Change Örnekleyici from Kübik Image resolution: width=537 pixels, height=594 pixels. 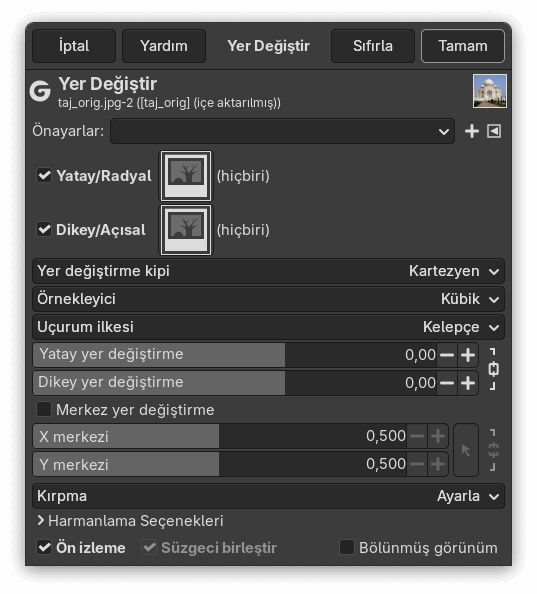point(268,299)
